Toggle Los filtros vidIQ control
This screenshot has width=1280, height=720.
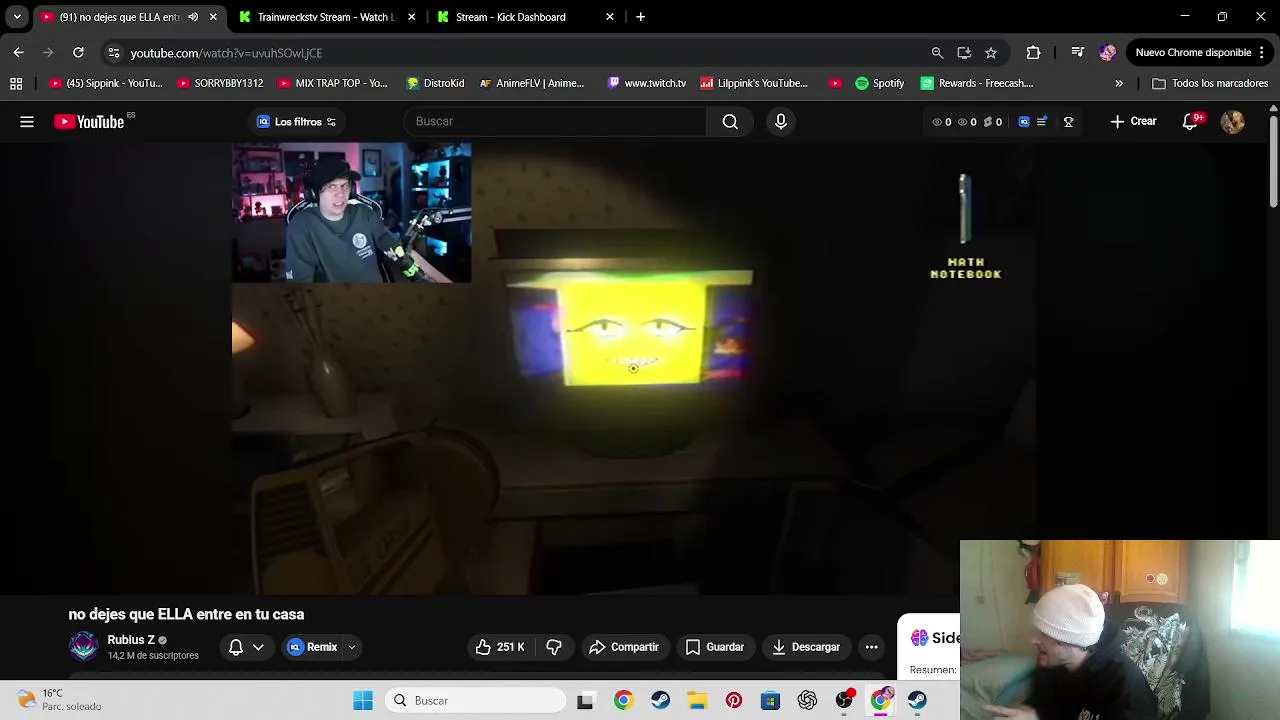296,122
